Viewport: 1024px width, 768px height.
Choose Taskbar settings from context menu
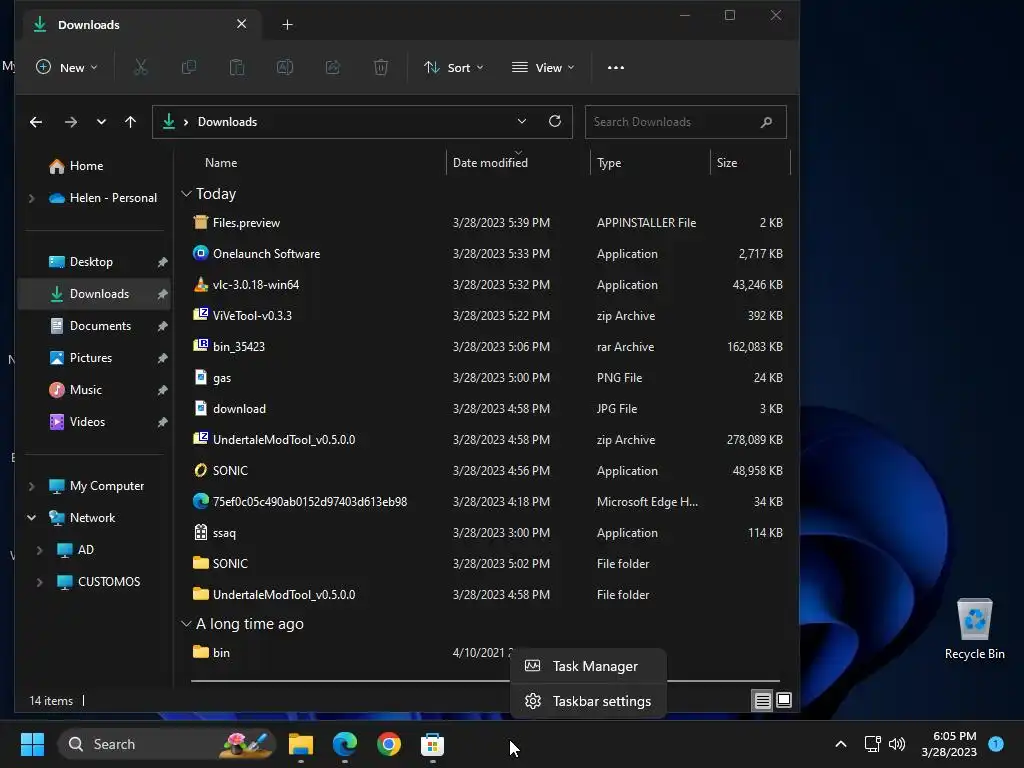click(x=588, y=701)
